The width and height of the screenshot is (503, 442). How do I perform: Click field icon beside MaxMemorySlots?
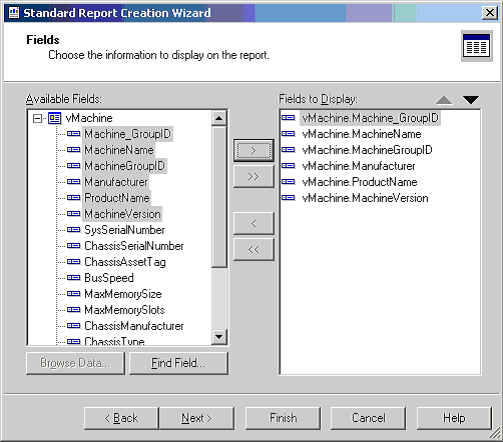(73, 310)
